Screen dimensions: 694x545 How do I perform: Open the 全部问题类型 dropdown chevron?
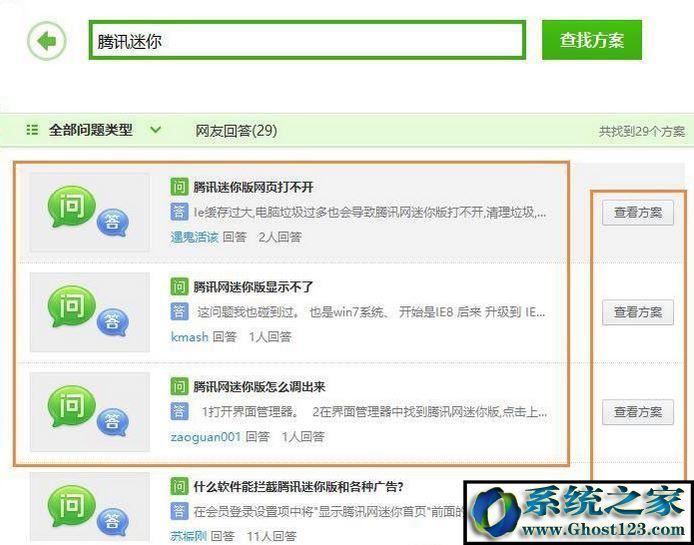tap(155, 130)
